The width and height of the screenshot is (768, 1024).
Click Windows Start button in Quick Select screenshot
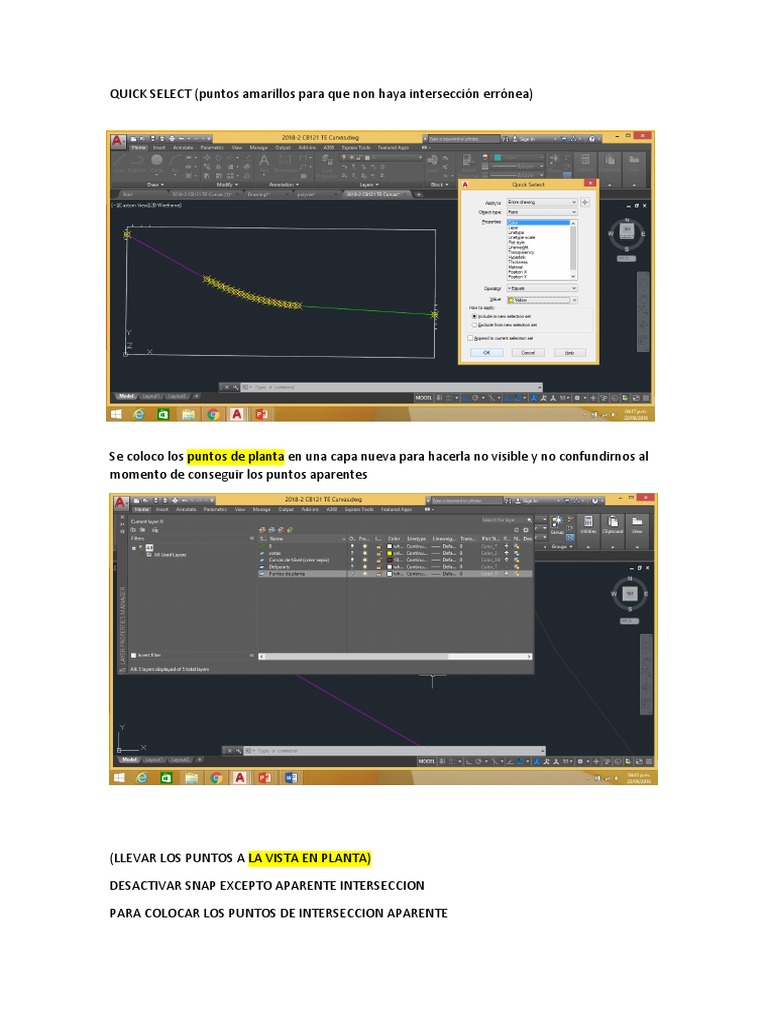point(116,414)
